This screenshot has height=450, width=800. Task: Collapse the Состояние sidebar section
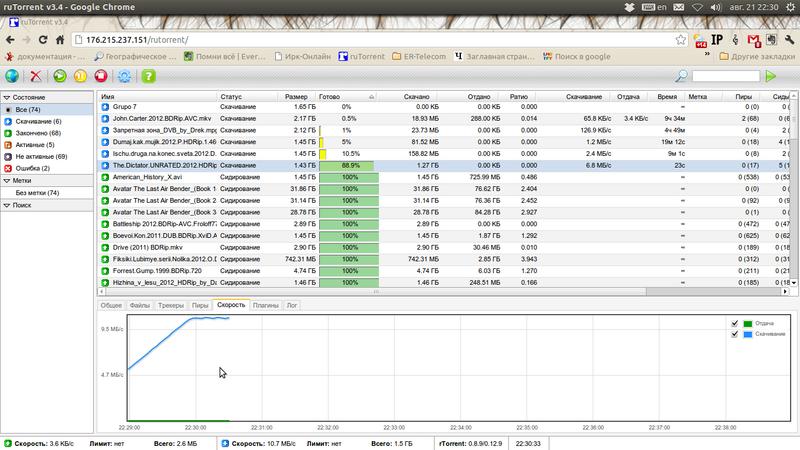(x=7, y=97)
